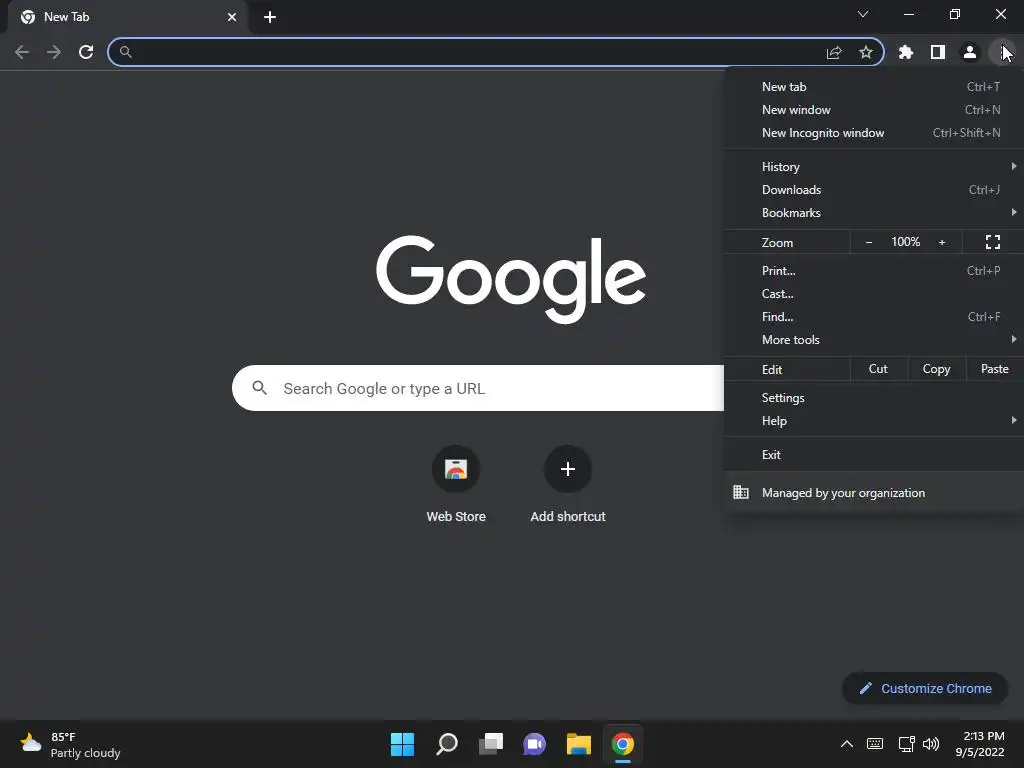Close the New Tab tab
1024x768 pixels.
point(232,17)
